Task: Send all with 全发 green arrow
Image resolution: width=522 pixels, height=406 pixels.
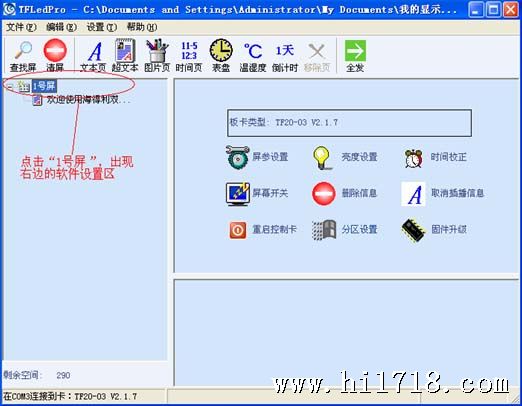Action: (355, 55)
